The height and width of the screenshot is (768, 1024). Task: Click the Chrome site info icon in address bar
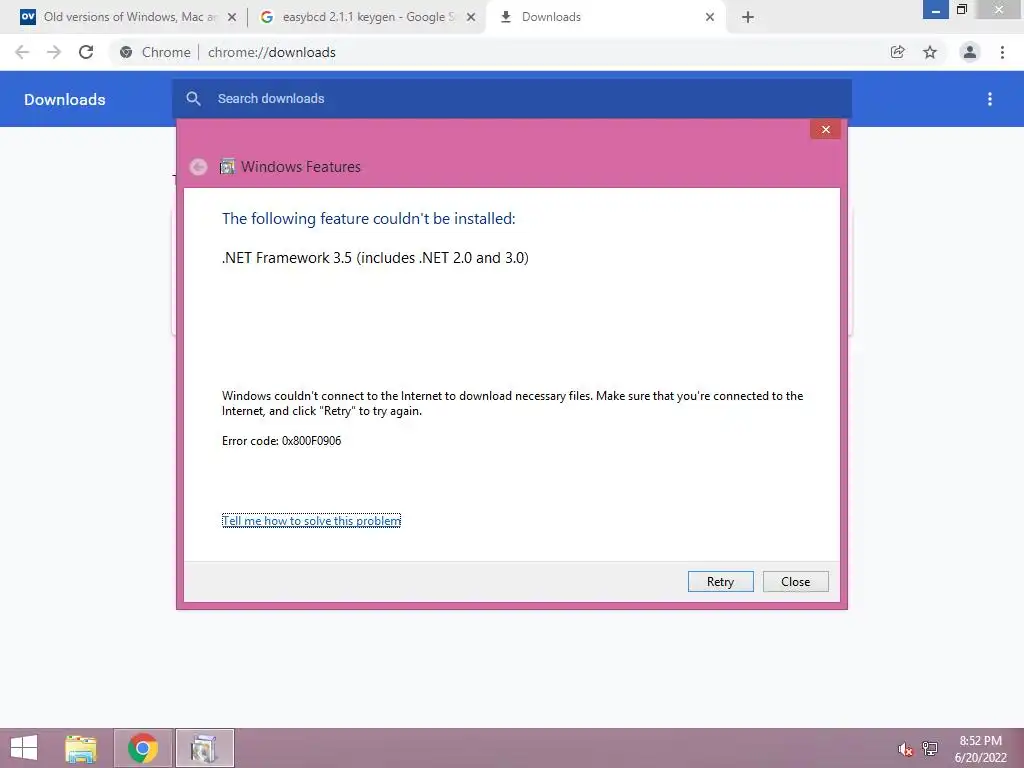pos(126,52)
